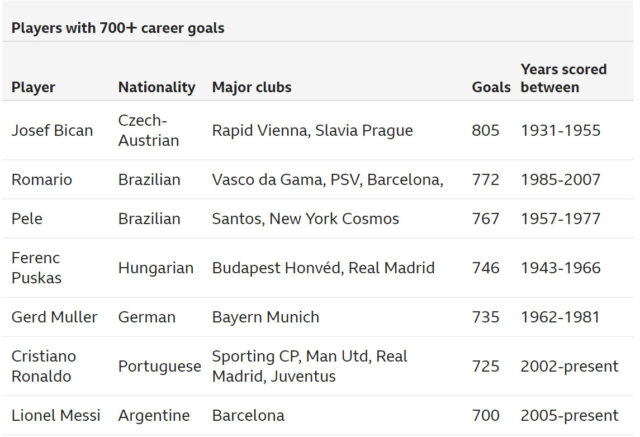Viewport: 640px width, 437px height.
Task: Click on Romario in the player column
Action: (42, 180)
